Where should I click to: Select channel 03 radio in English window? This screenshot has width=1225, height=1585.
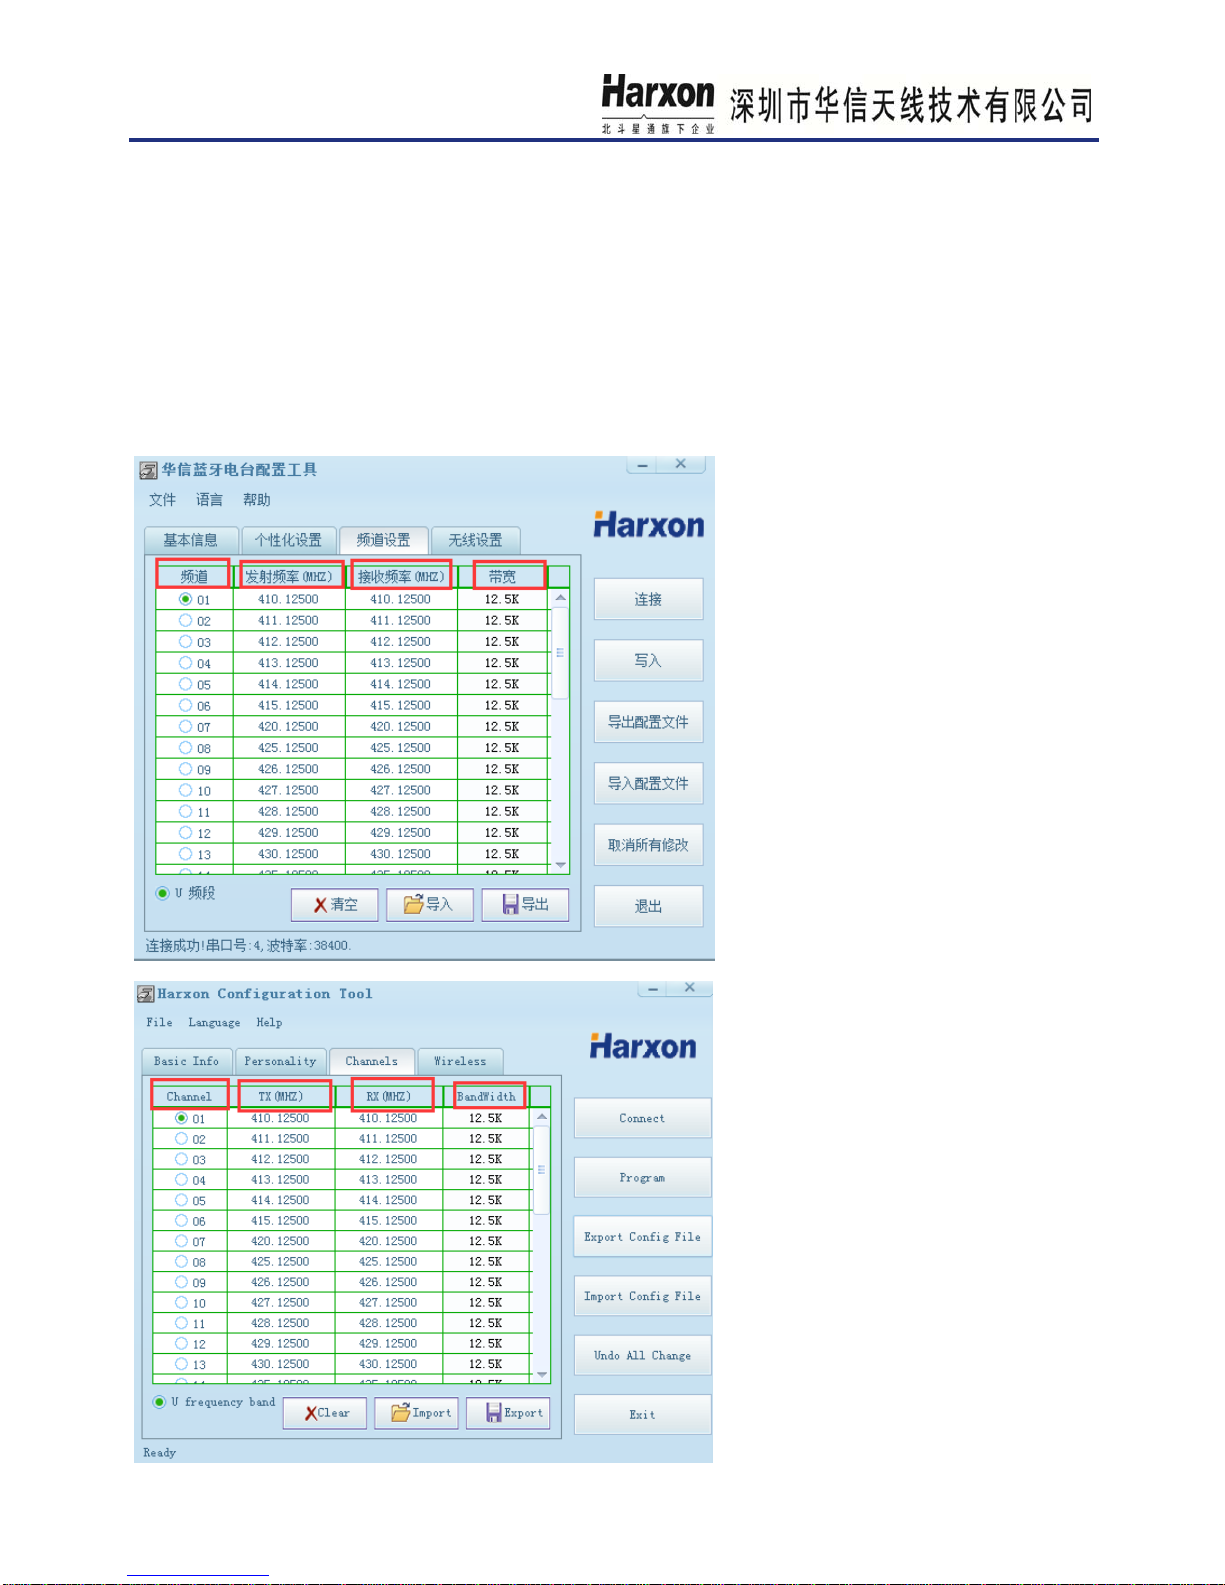click(x=181, y=1159)
